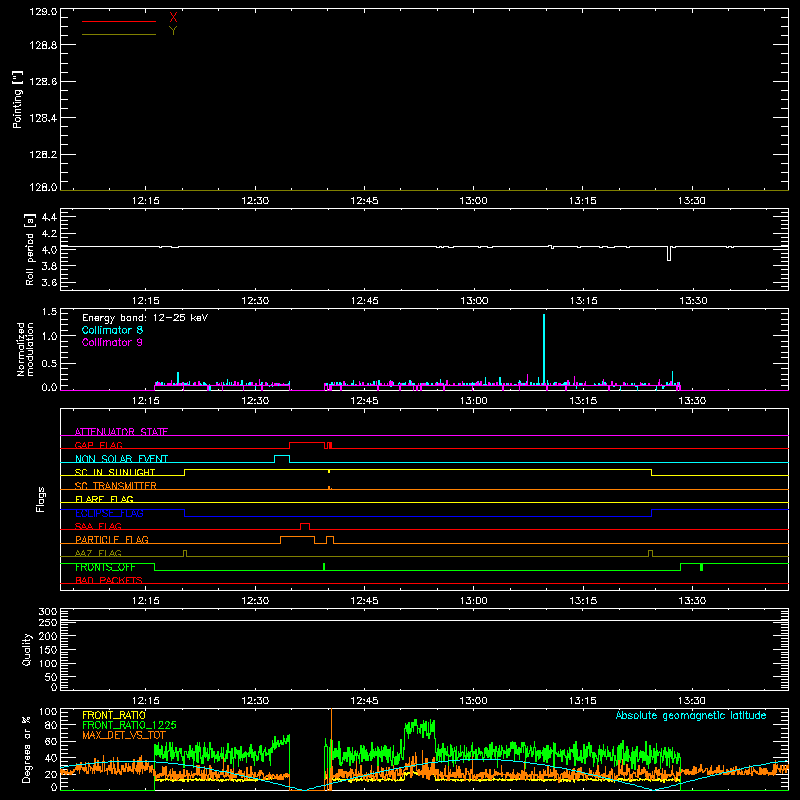This screenshot has height=800, width=800.
Task: Click the FRONTS_OFF falling edge near 12:16
Action: pyautogui.click(x=154, y=567)
